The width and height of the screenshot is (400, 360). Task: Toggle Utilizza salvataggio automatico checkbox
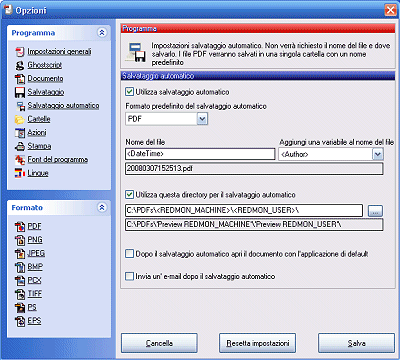coord(129,92)
